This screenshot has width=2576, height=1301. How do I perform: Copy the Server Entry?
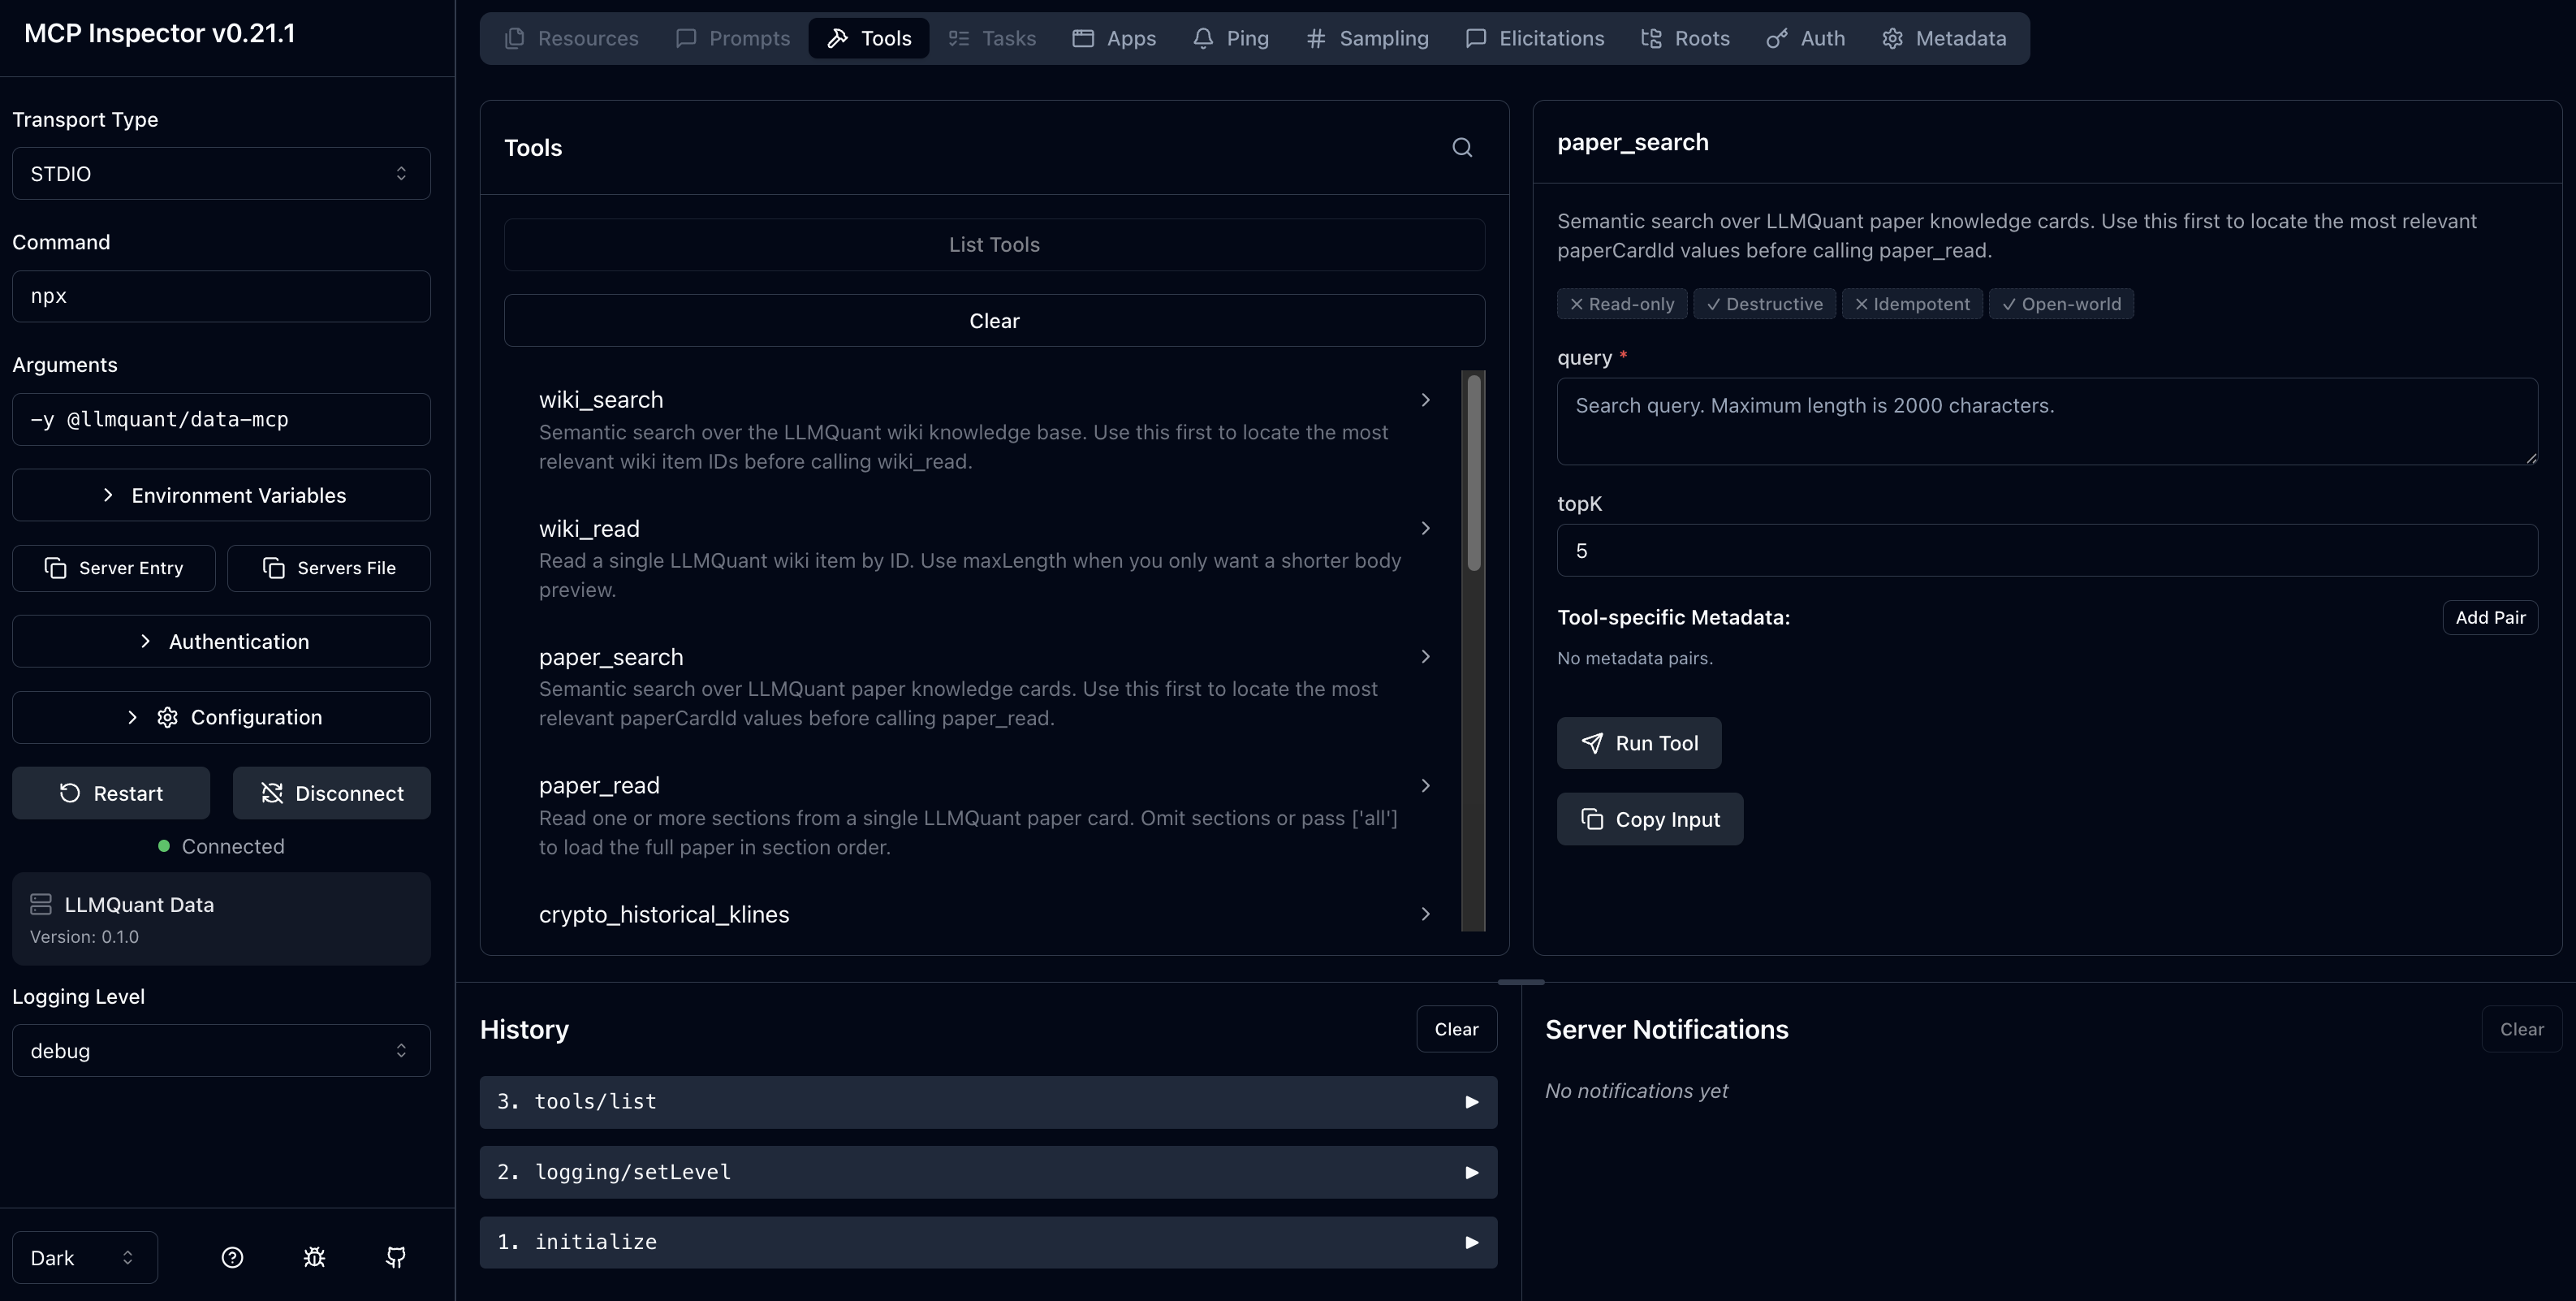pos(114,568)
